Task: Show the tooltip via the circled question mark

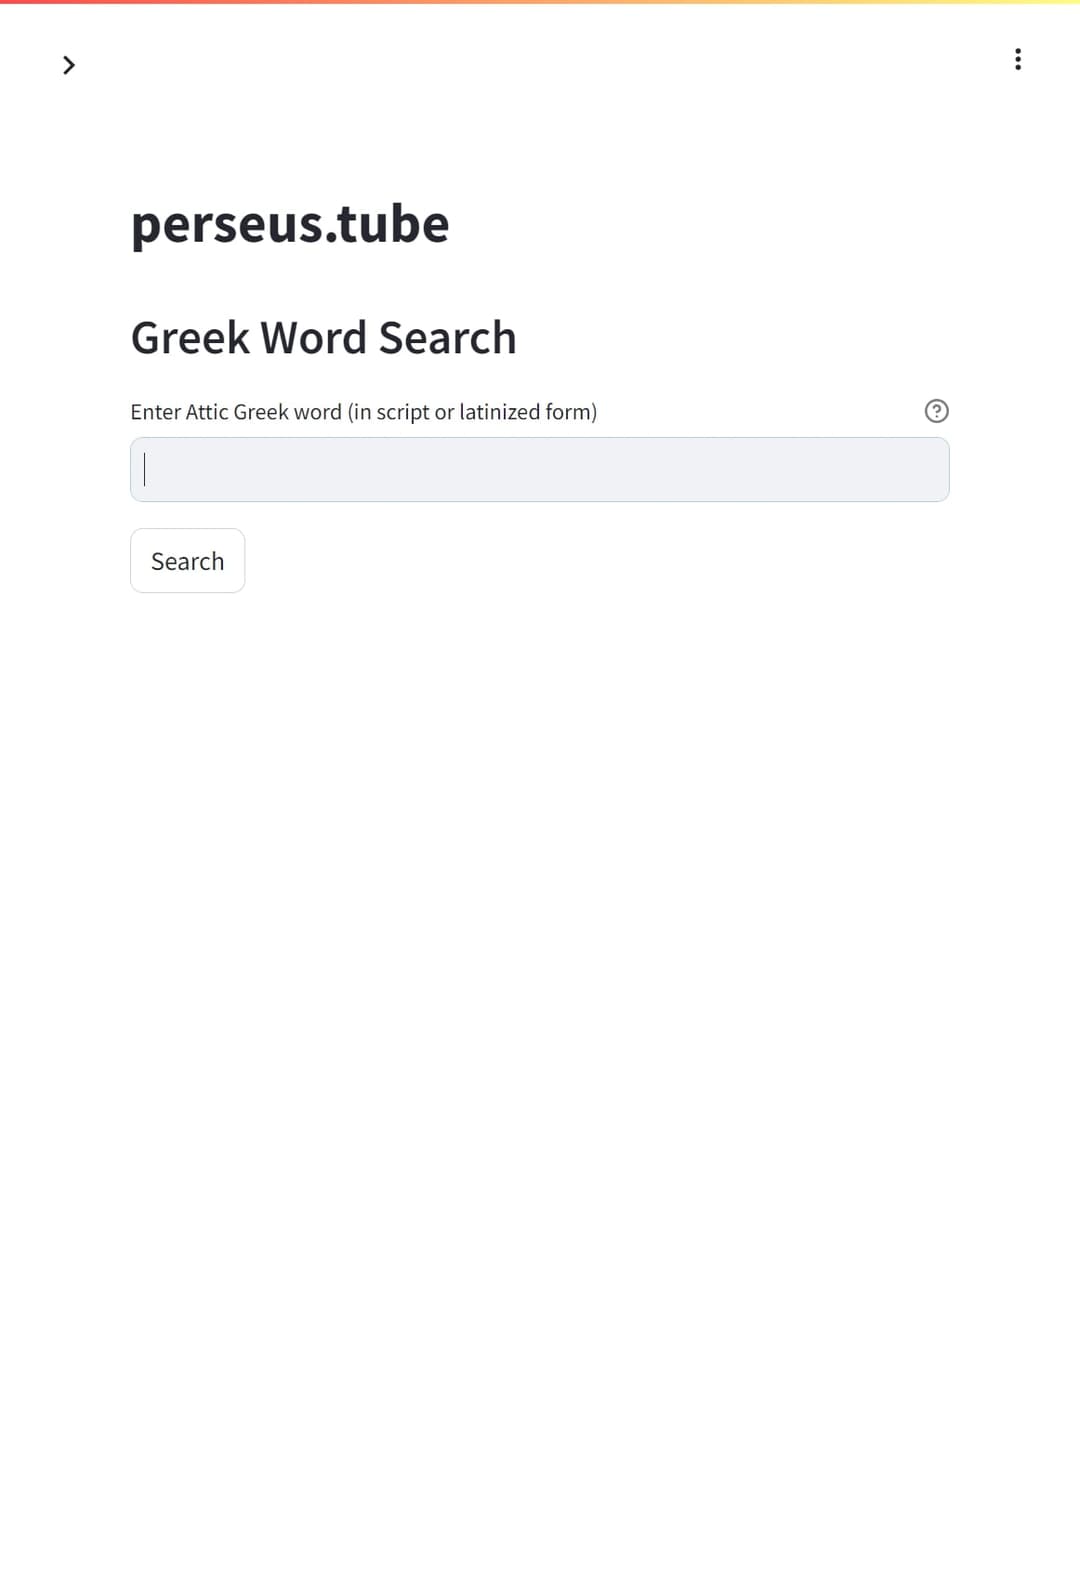Action: coord(936,411)
